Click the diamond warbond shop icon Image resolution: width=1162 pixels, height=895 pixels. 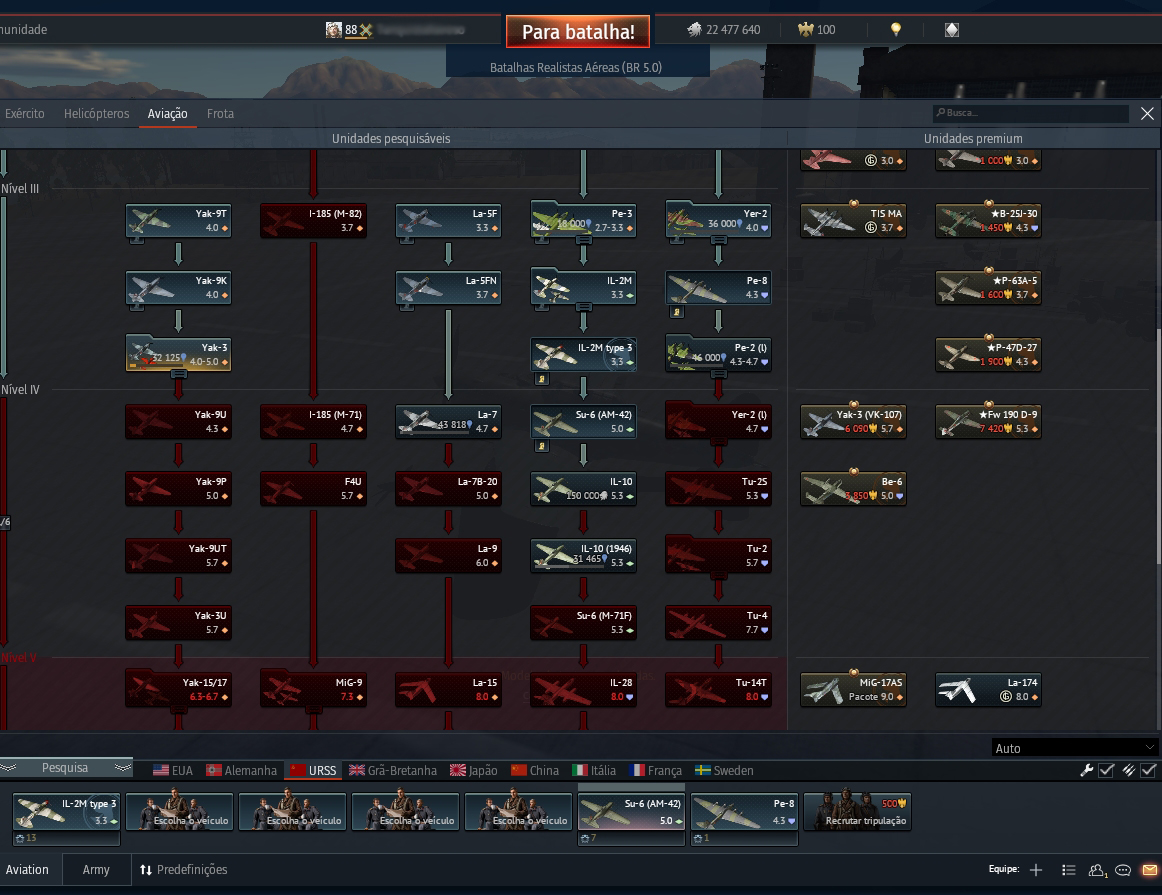[952, 30]
